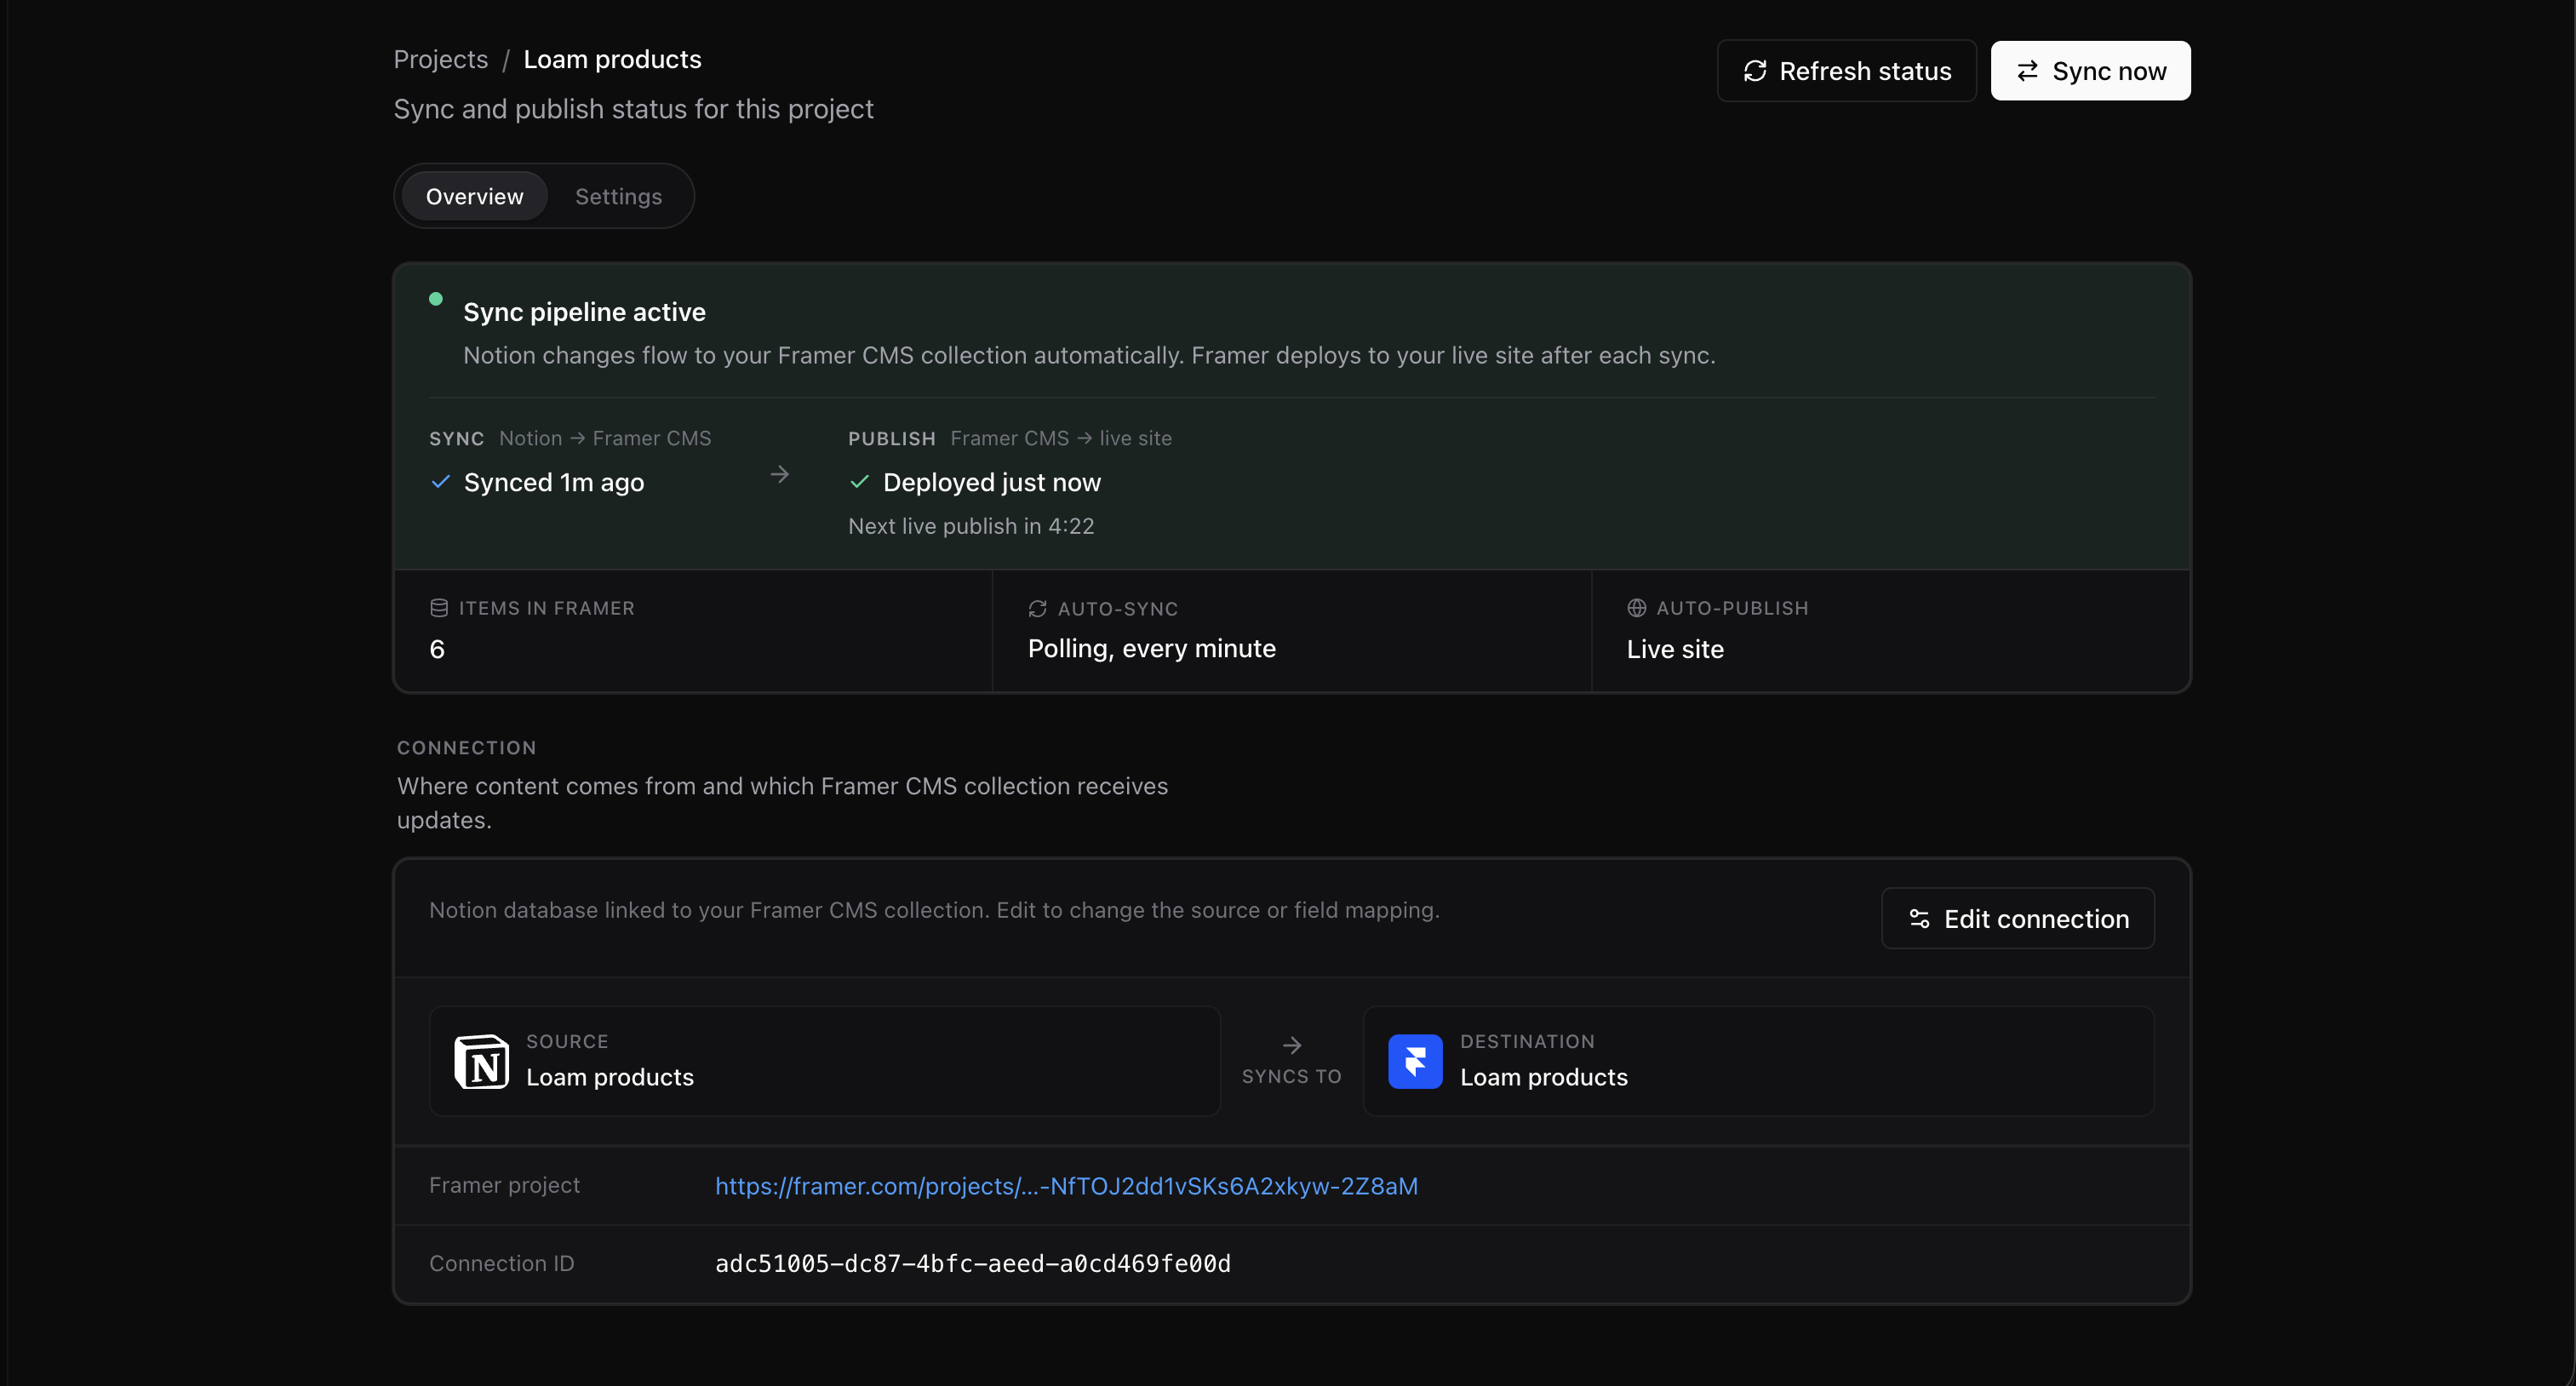Click the Live site auto-publish value
Image resolution: width=2576 pixels, height=1386 pixels.
click(1675, 649)
